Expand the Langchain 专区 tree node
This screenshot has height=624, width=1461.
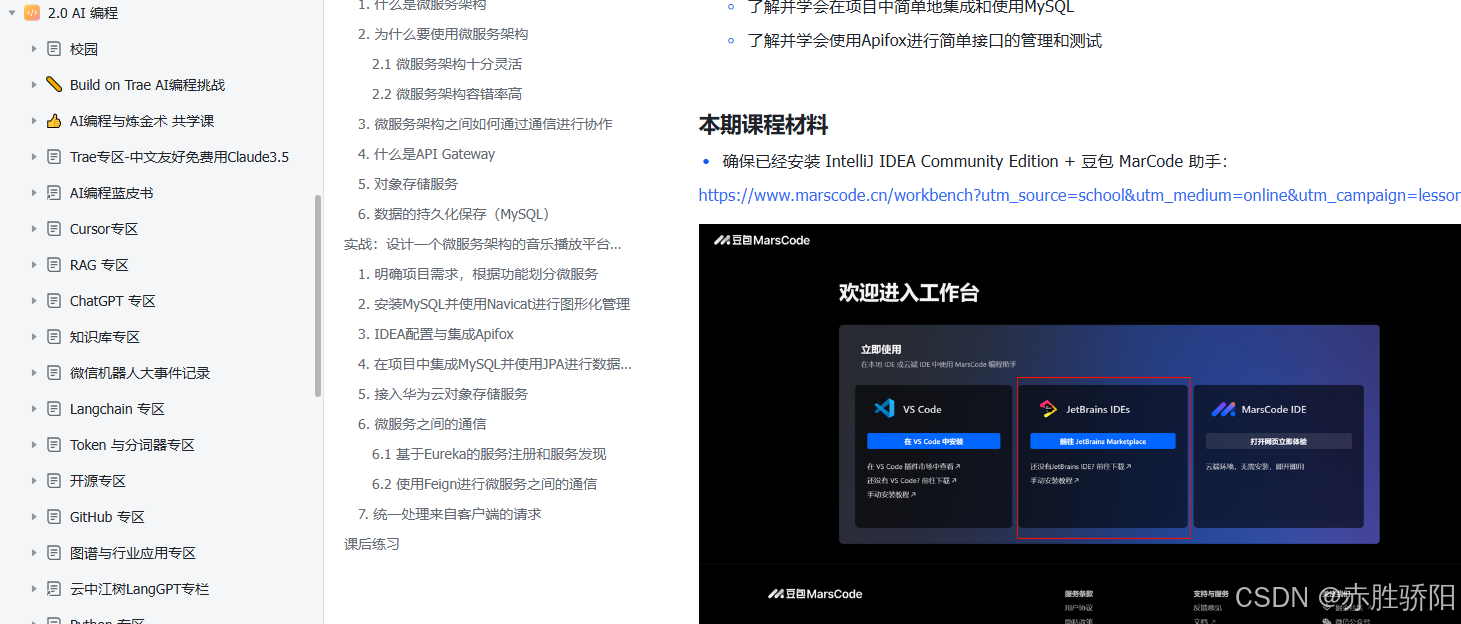(x=34, y=409)
